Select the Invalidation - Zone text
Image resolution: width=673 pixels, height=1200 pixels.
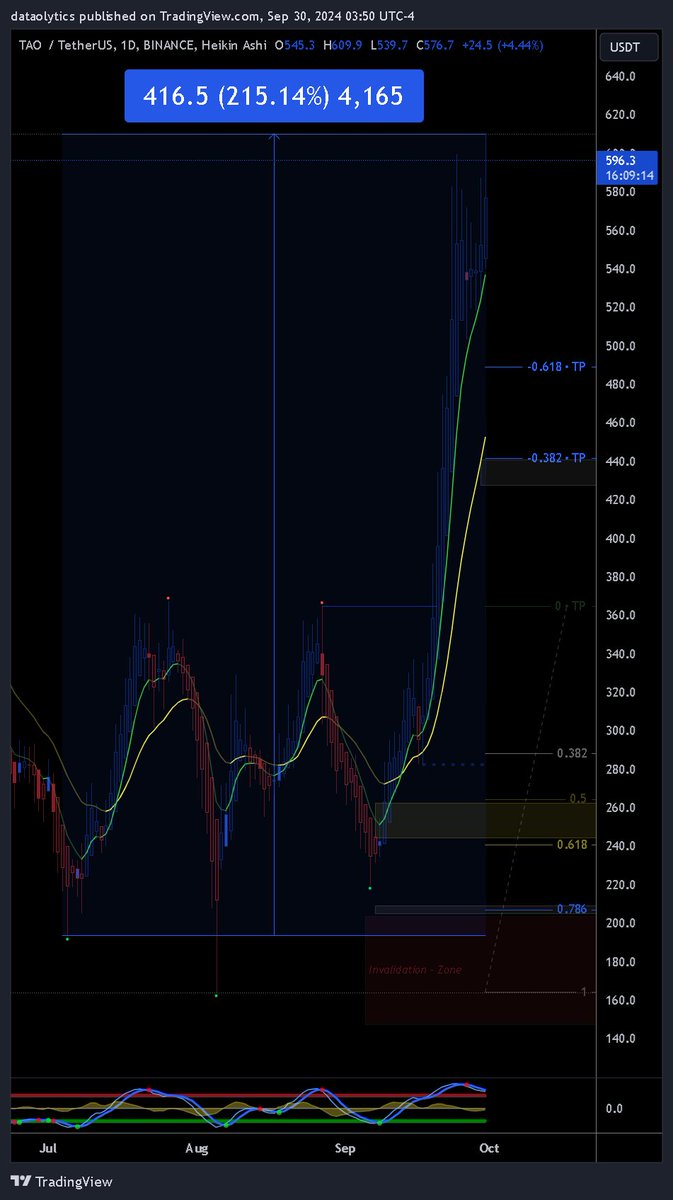(416, 970)
